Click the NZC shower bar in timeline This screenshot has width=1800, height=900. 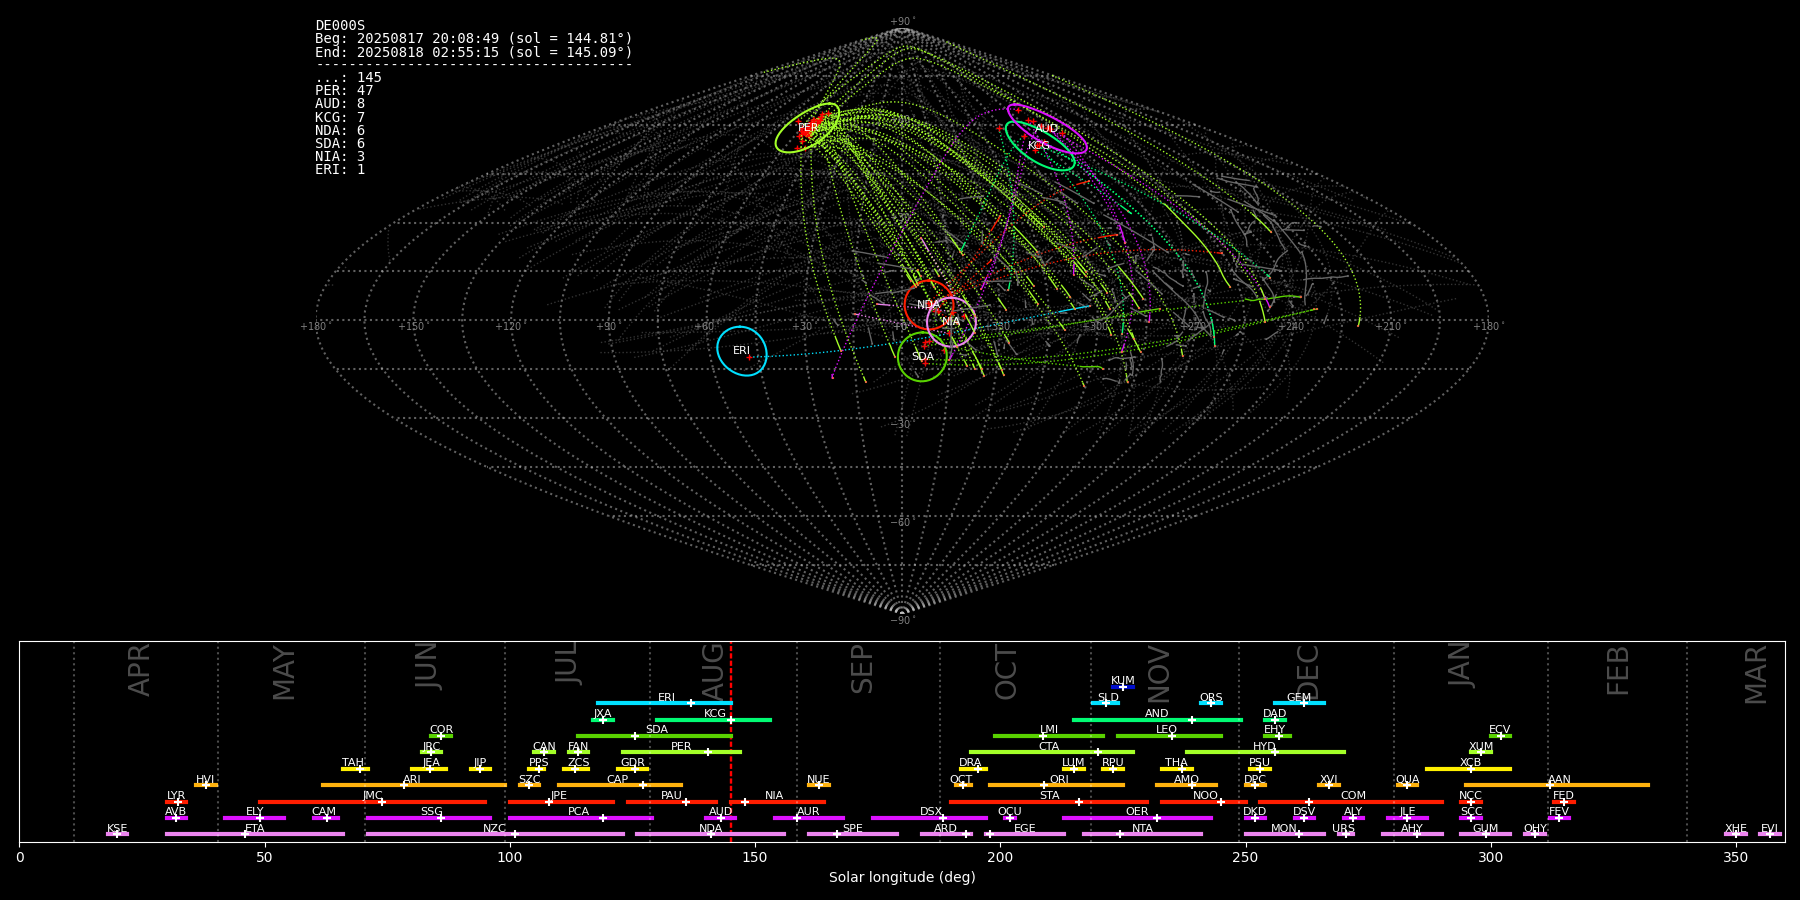tap(495, 834)
